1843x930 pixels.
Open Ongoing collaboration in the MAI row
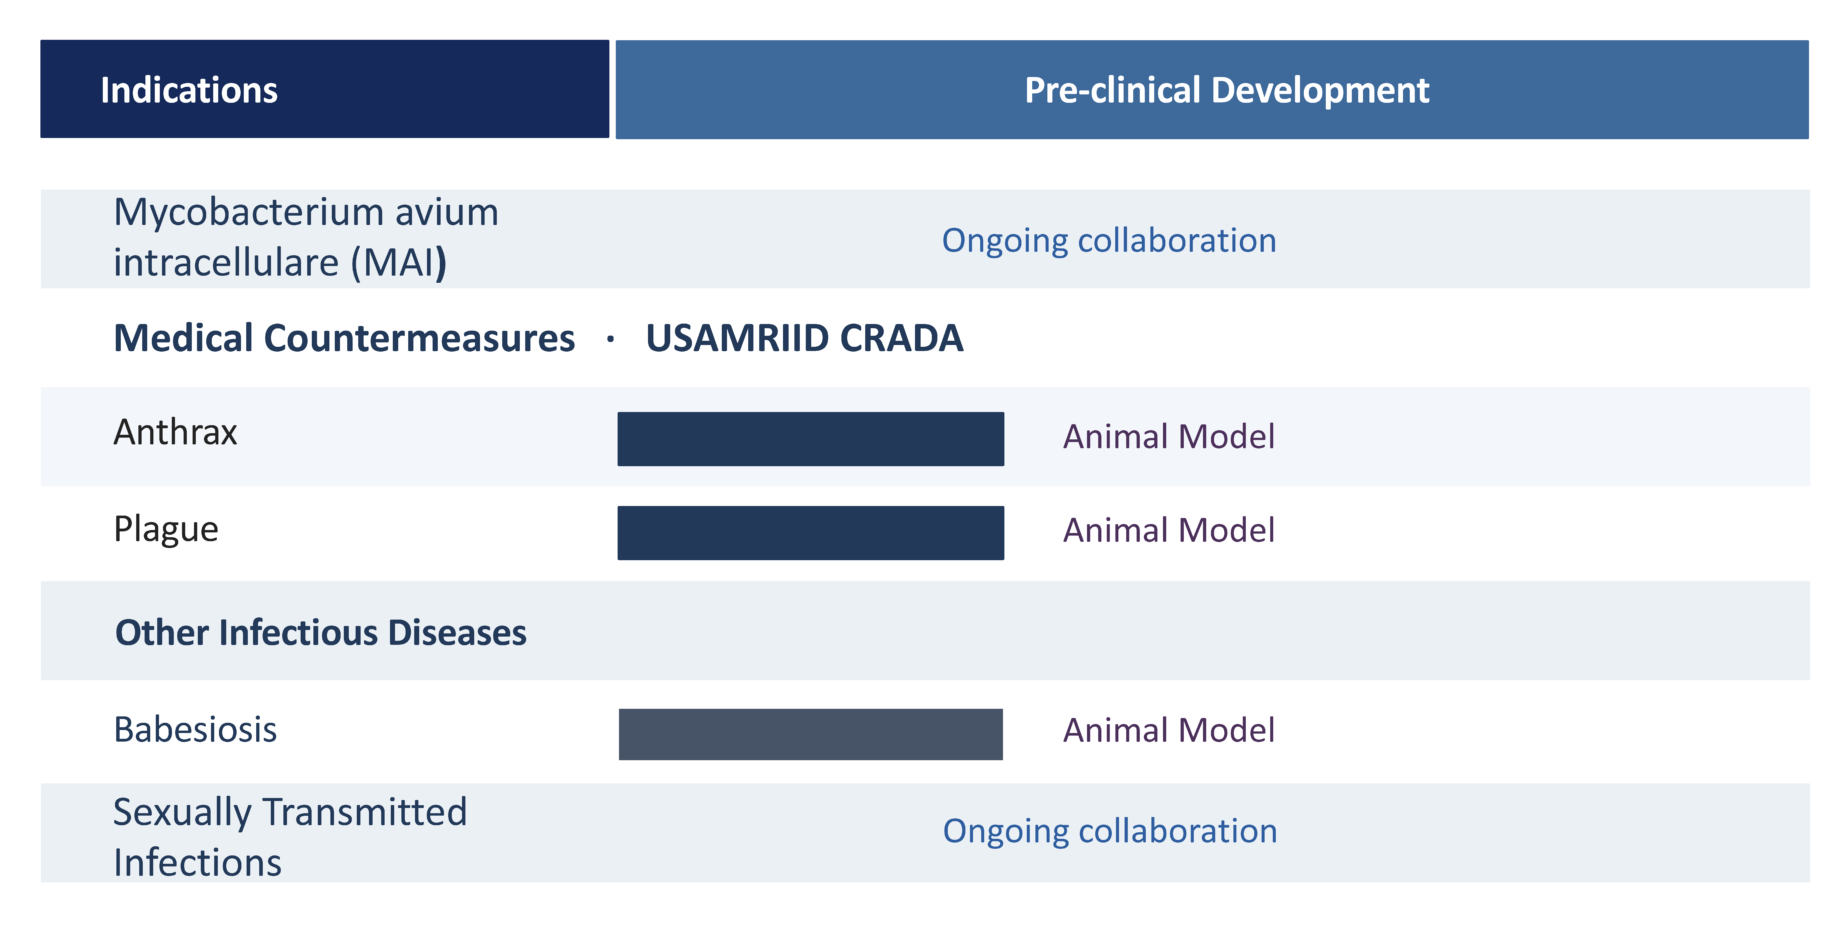point(1108,240)
